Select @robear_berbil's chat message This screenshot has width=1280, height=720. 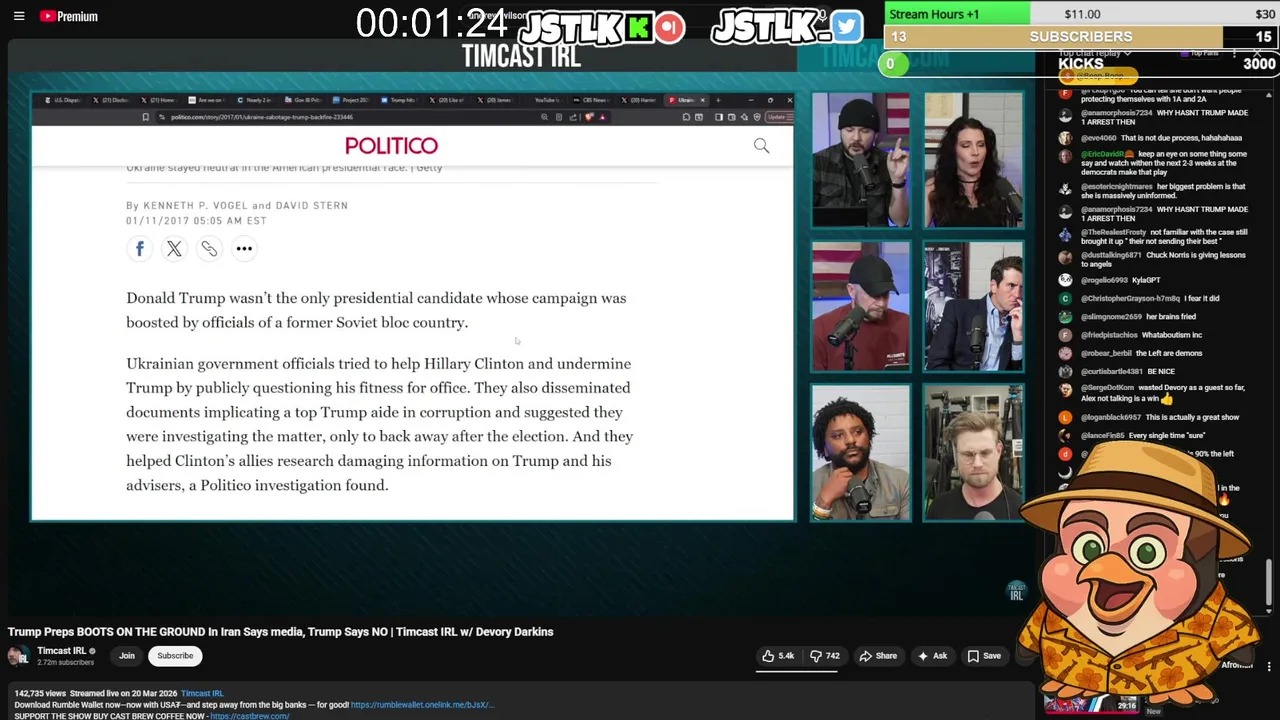[x=1141, y=353]
